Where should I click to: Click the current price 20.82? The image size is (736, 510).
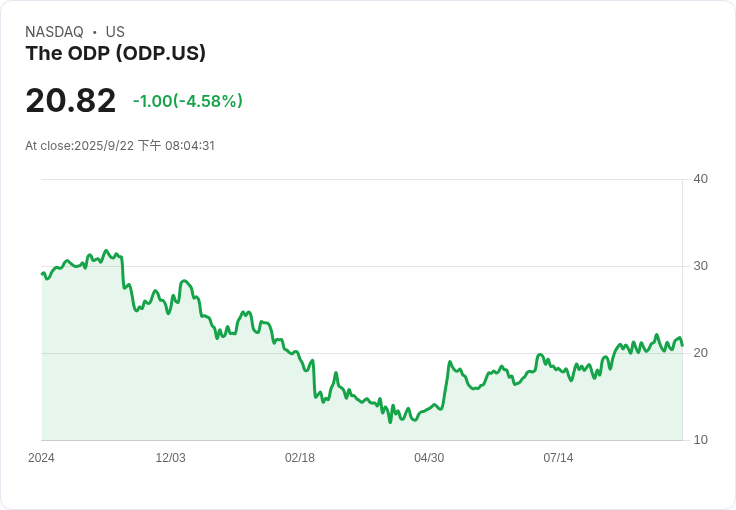70,101
